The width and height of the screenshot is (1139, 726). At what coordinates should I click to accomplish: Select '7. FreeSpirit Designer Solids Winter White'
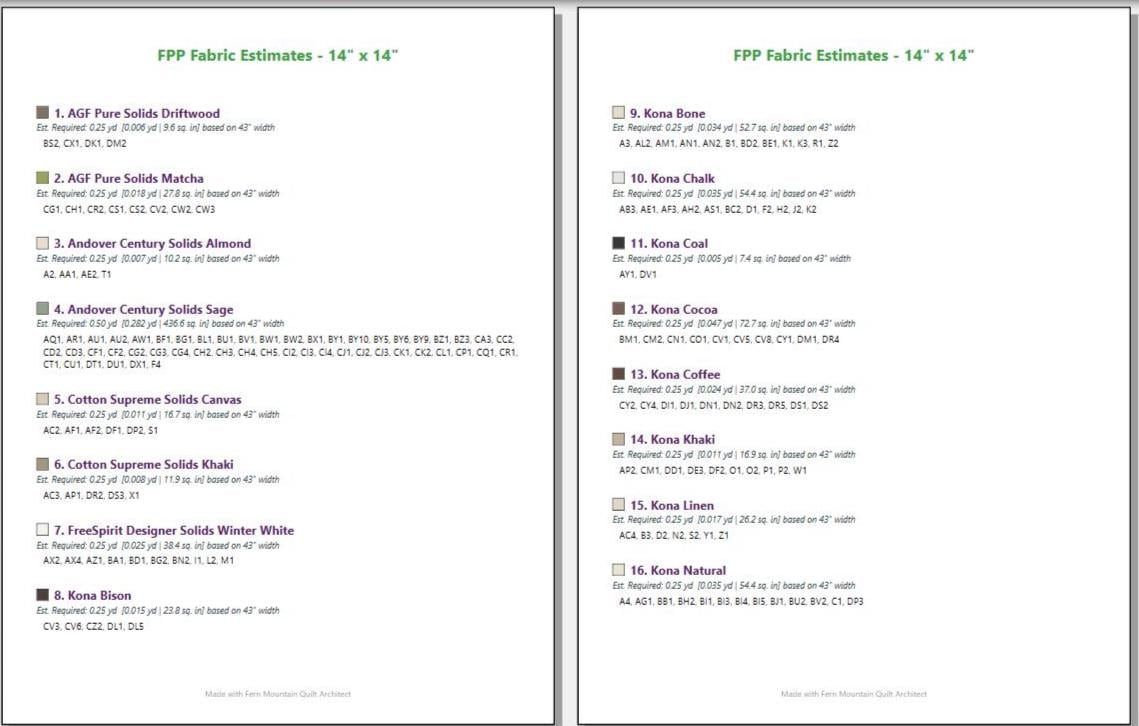[174, 531]
